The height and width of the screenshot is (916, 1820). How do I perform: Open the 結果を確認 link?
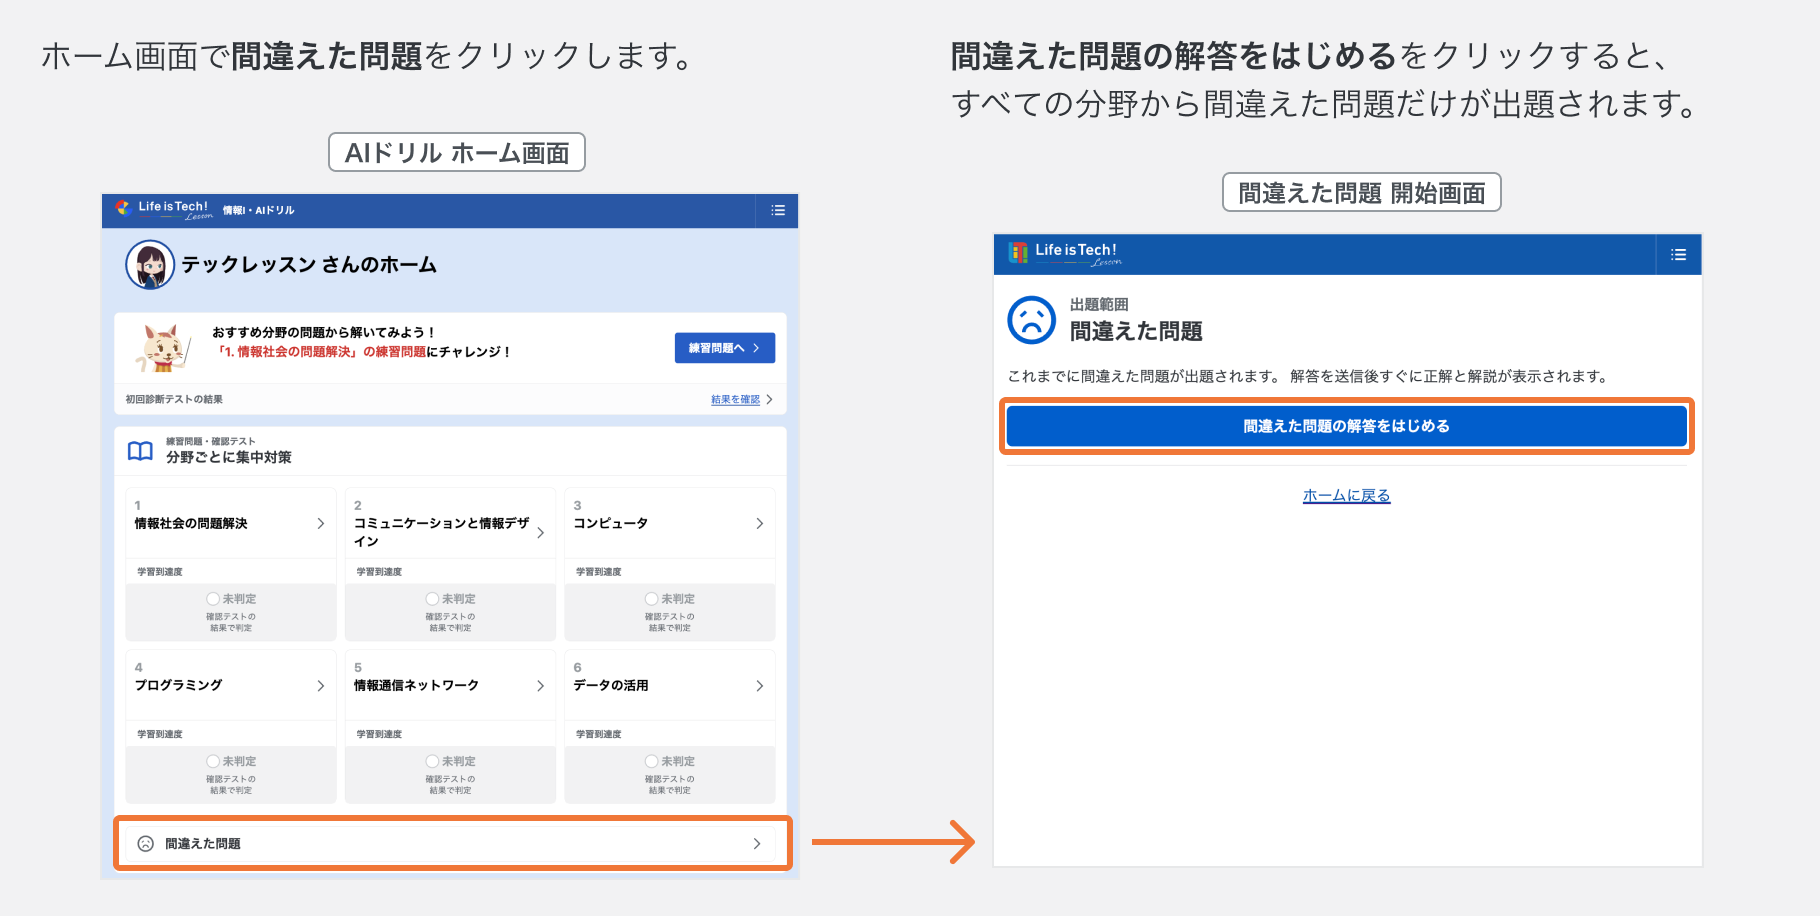(x=735, y=400)
